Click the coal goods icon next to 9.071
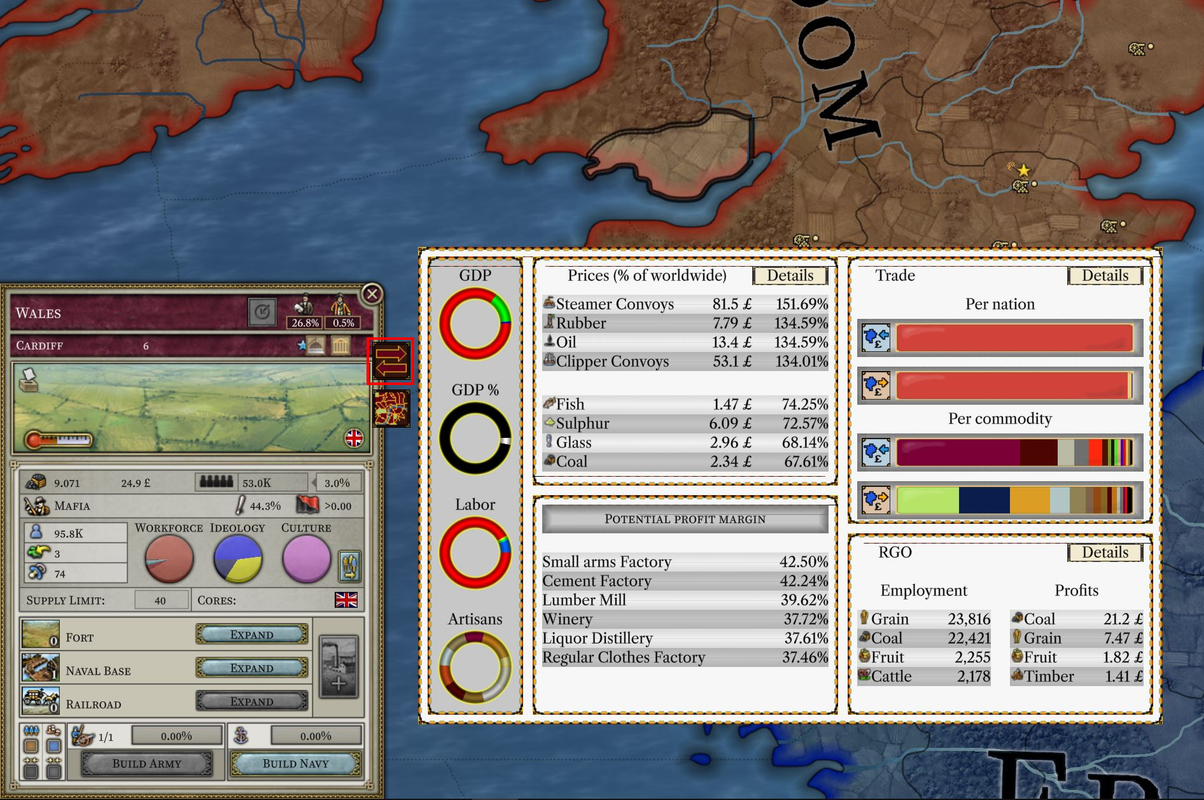Screen dimensions: 1204x800 coord(38,481)
